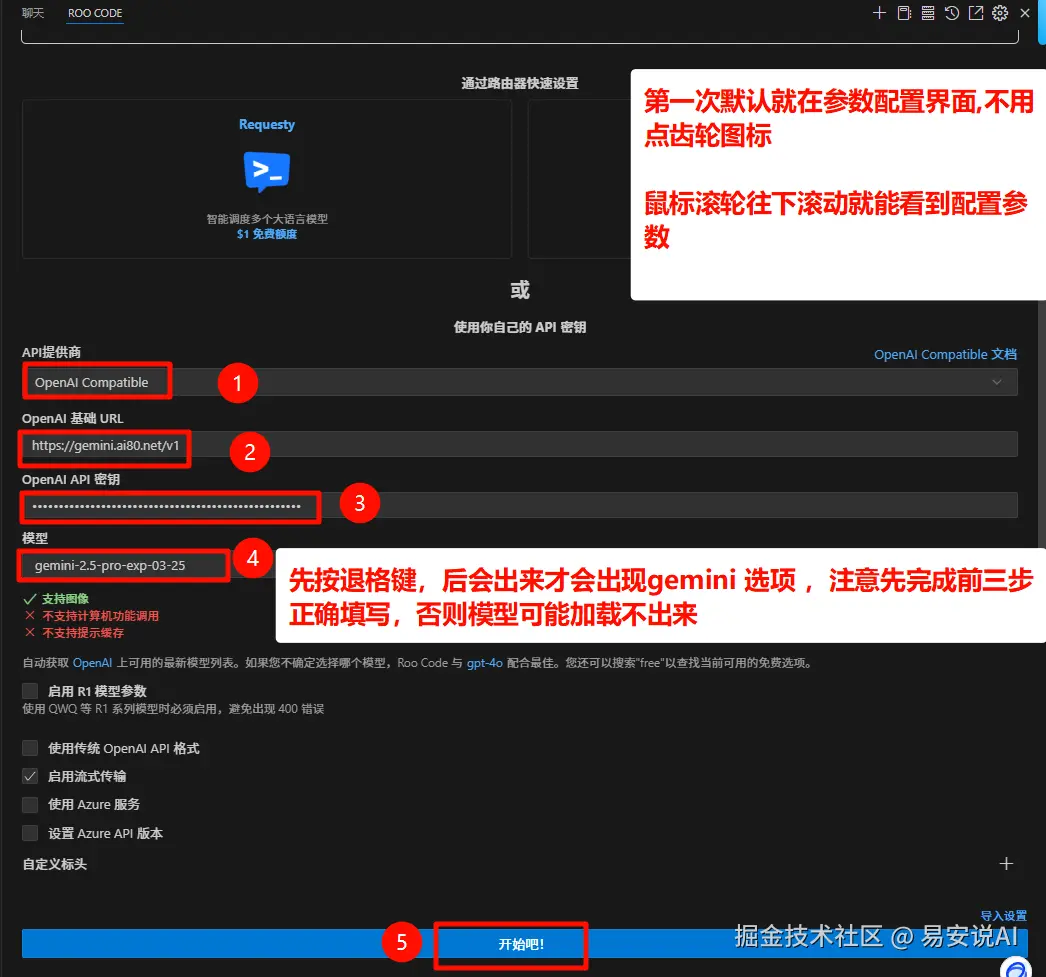Open the prompts notebook icon
This screenshot has height=977, width=1046.
click(x=904, y=13)
